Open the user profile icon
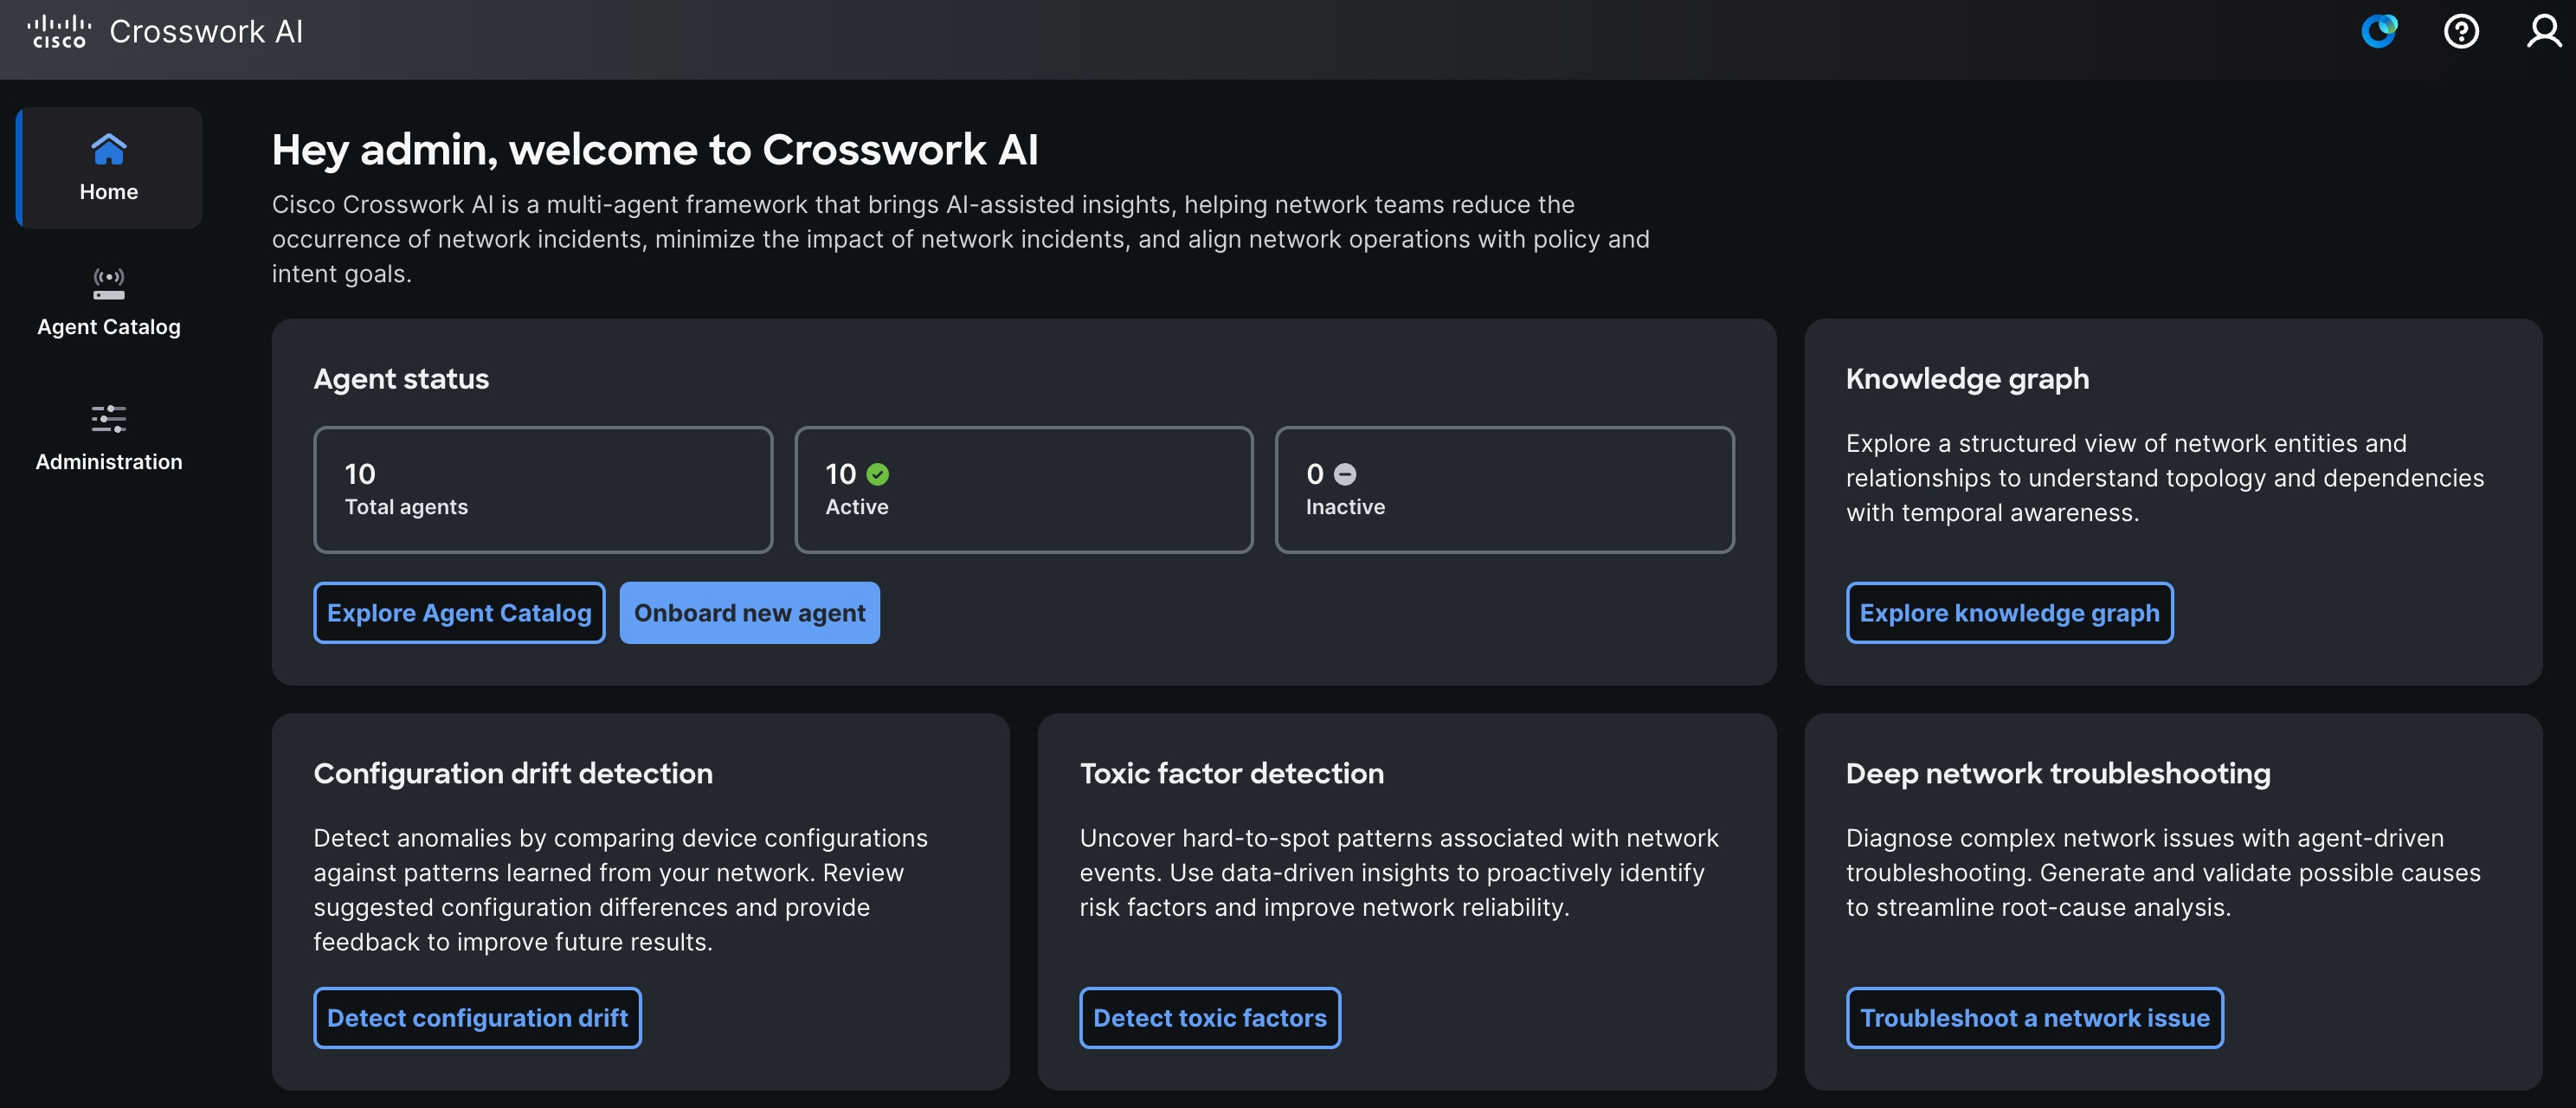 point(2543,31)
